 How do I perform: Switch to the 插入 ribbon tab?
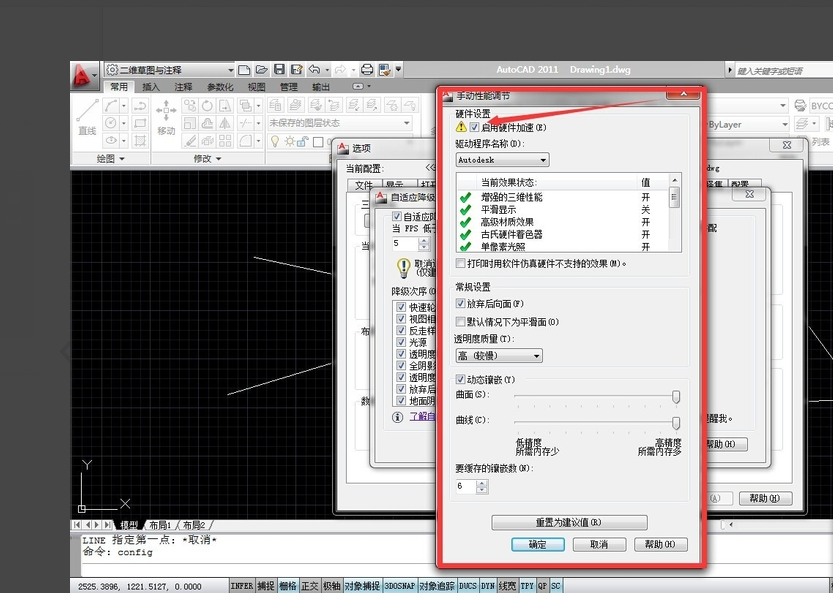tap(151, 87)
